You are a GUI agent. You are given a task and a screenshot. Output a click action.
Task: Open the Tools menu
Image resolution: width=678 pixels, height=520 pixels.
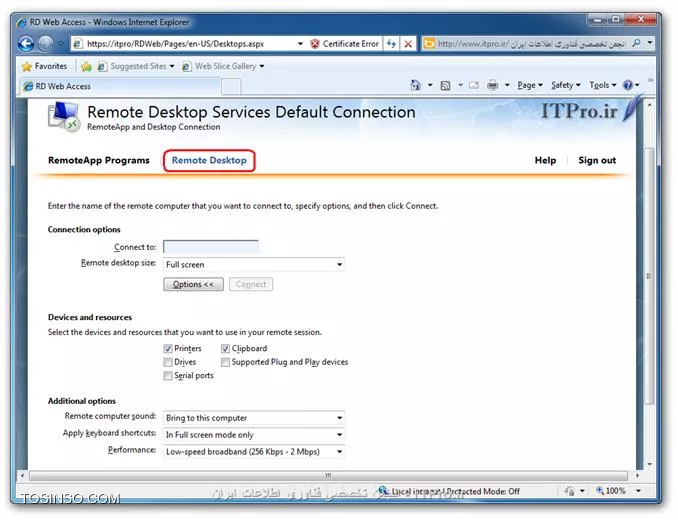click(603, 85)
